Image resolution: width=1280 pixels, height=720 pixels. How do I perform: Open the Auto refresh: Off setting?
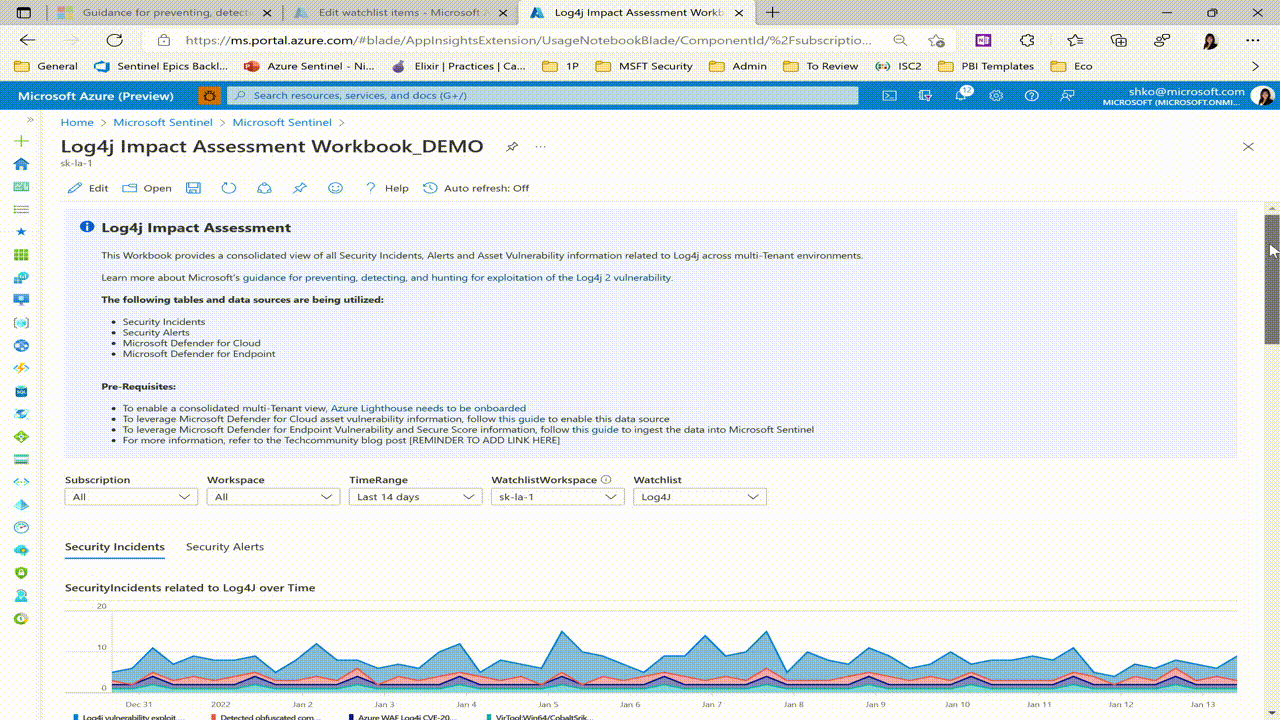click(x=476, y=188)
